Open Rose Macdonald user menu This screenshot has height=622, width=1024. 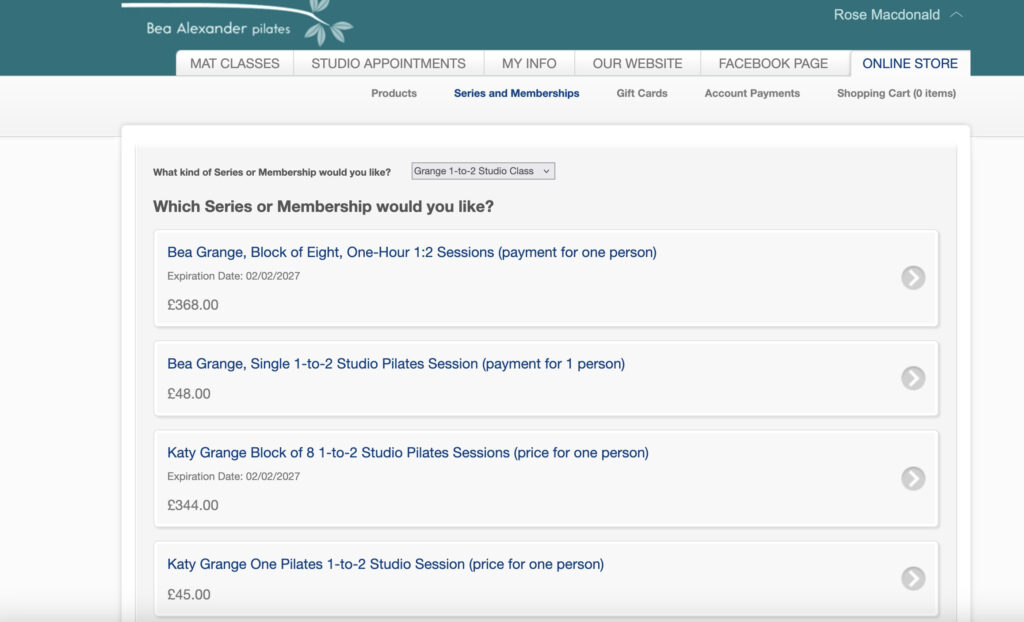[886, 14]
